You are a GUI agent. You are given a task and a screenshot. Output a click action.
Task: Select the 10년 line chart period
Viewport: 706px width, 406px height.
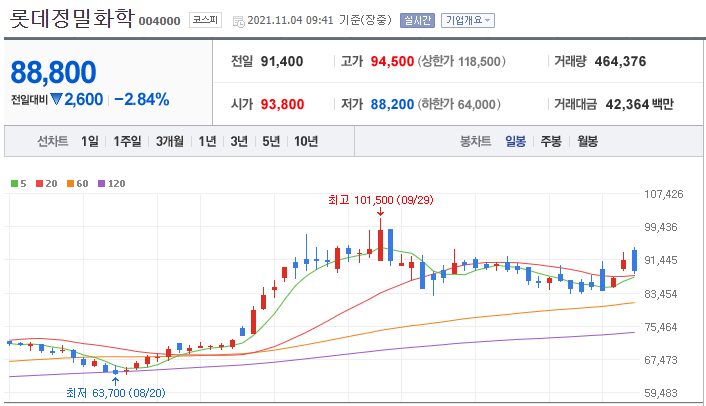[x=306, y=141]
